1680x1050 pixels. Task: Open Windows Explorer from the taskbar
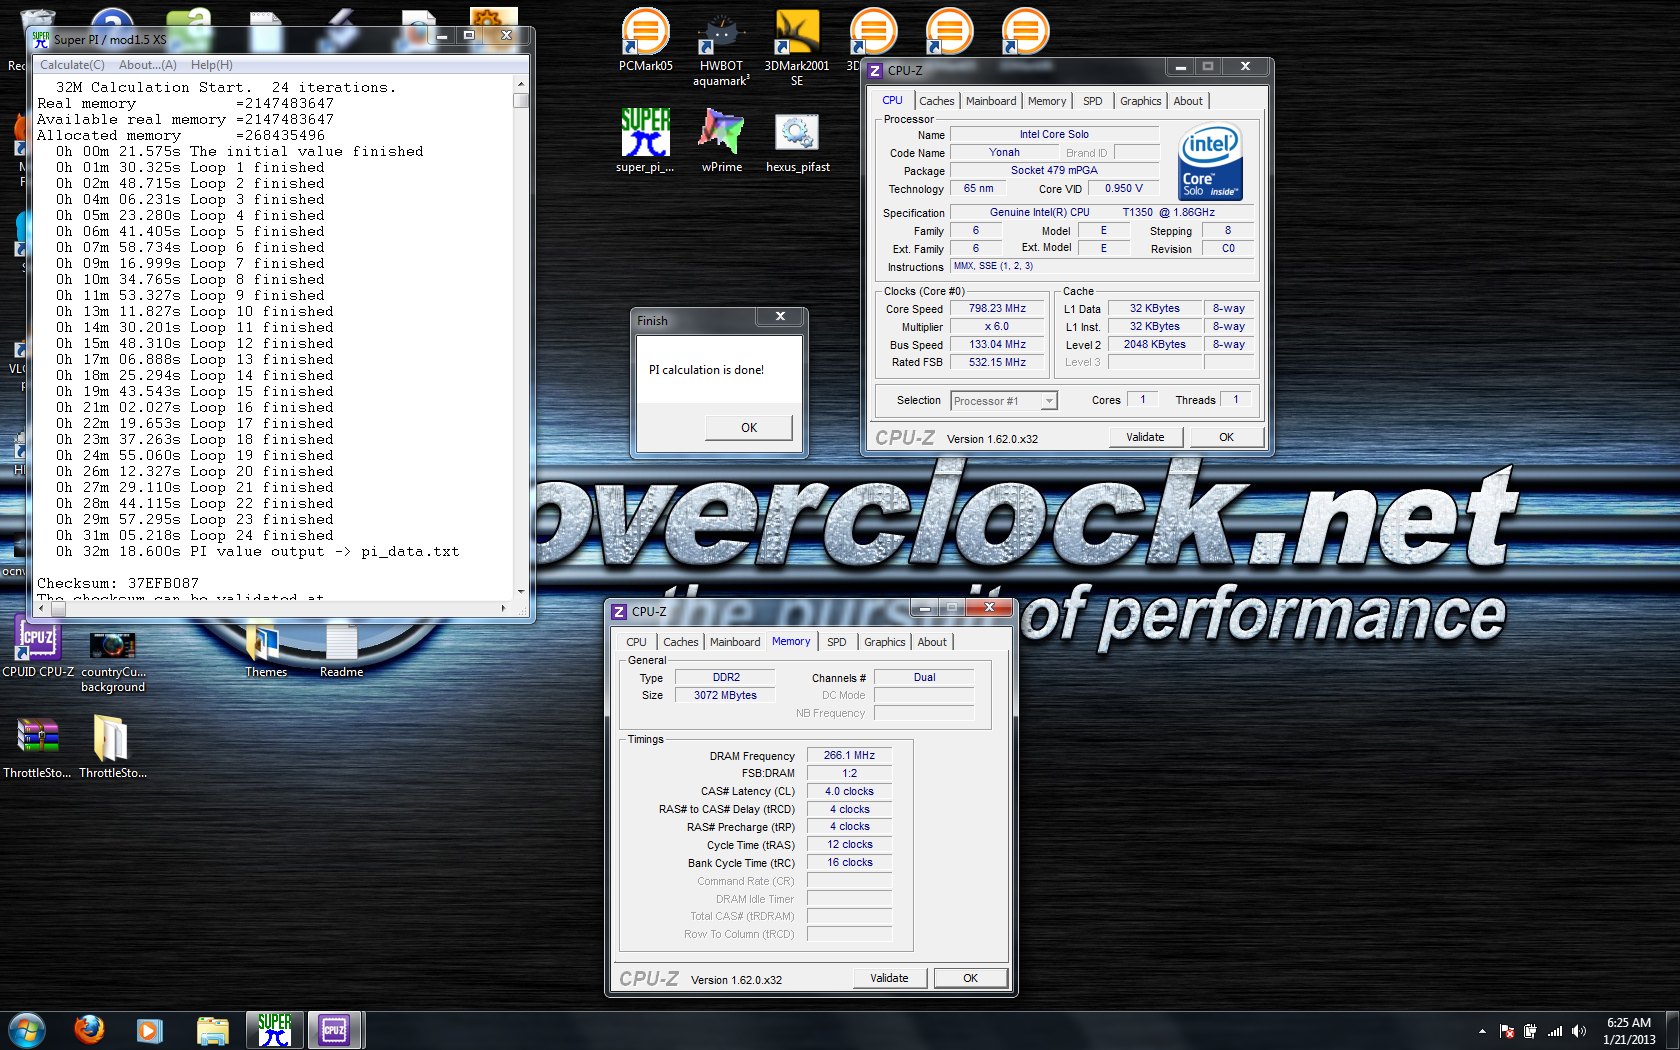pos(212,1030)
